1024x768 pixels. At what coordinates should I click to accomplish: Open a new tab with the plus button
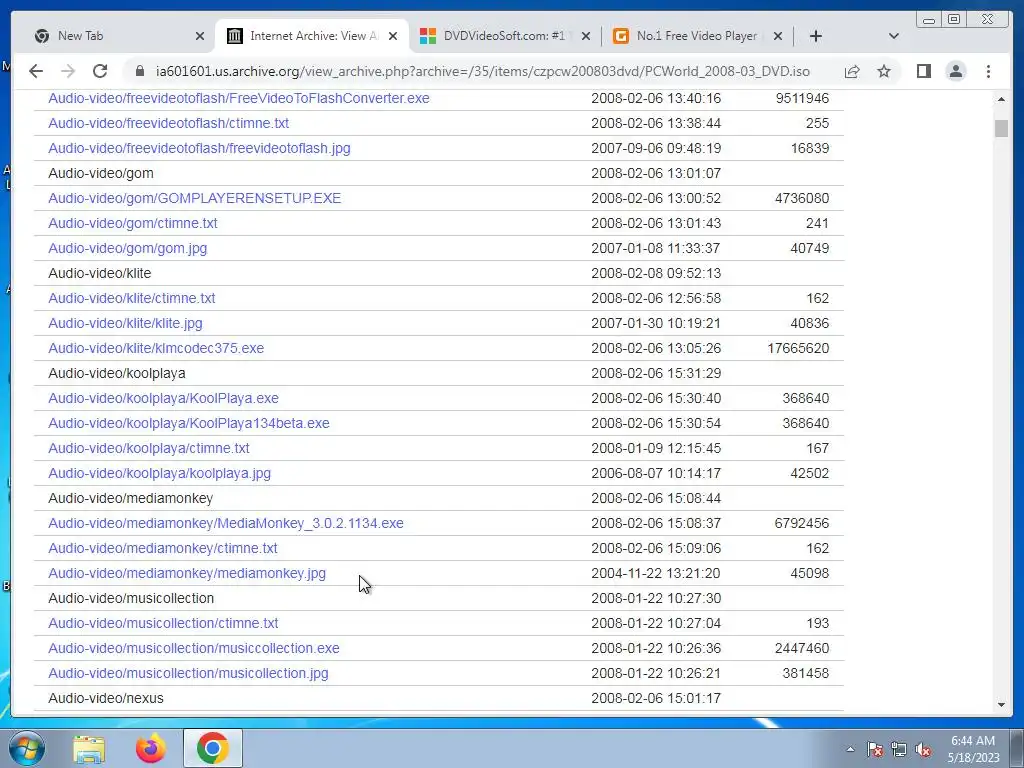coord(816,36)
